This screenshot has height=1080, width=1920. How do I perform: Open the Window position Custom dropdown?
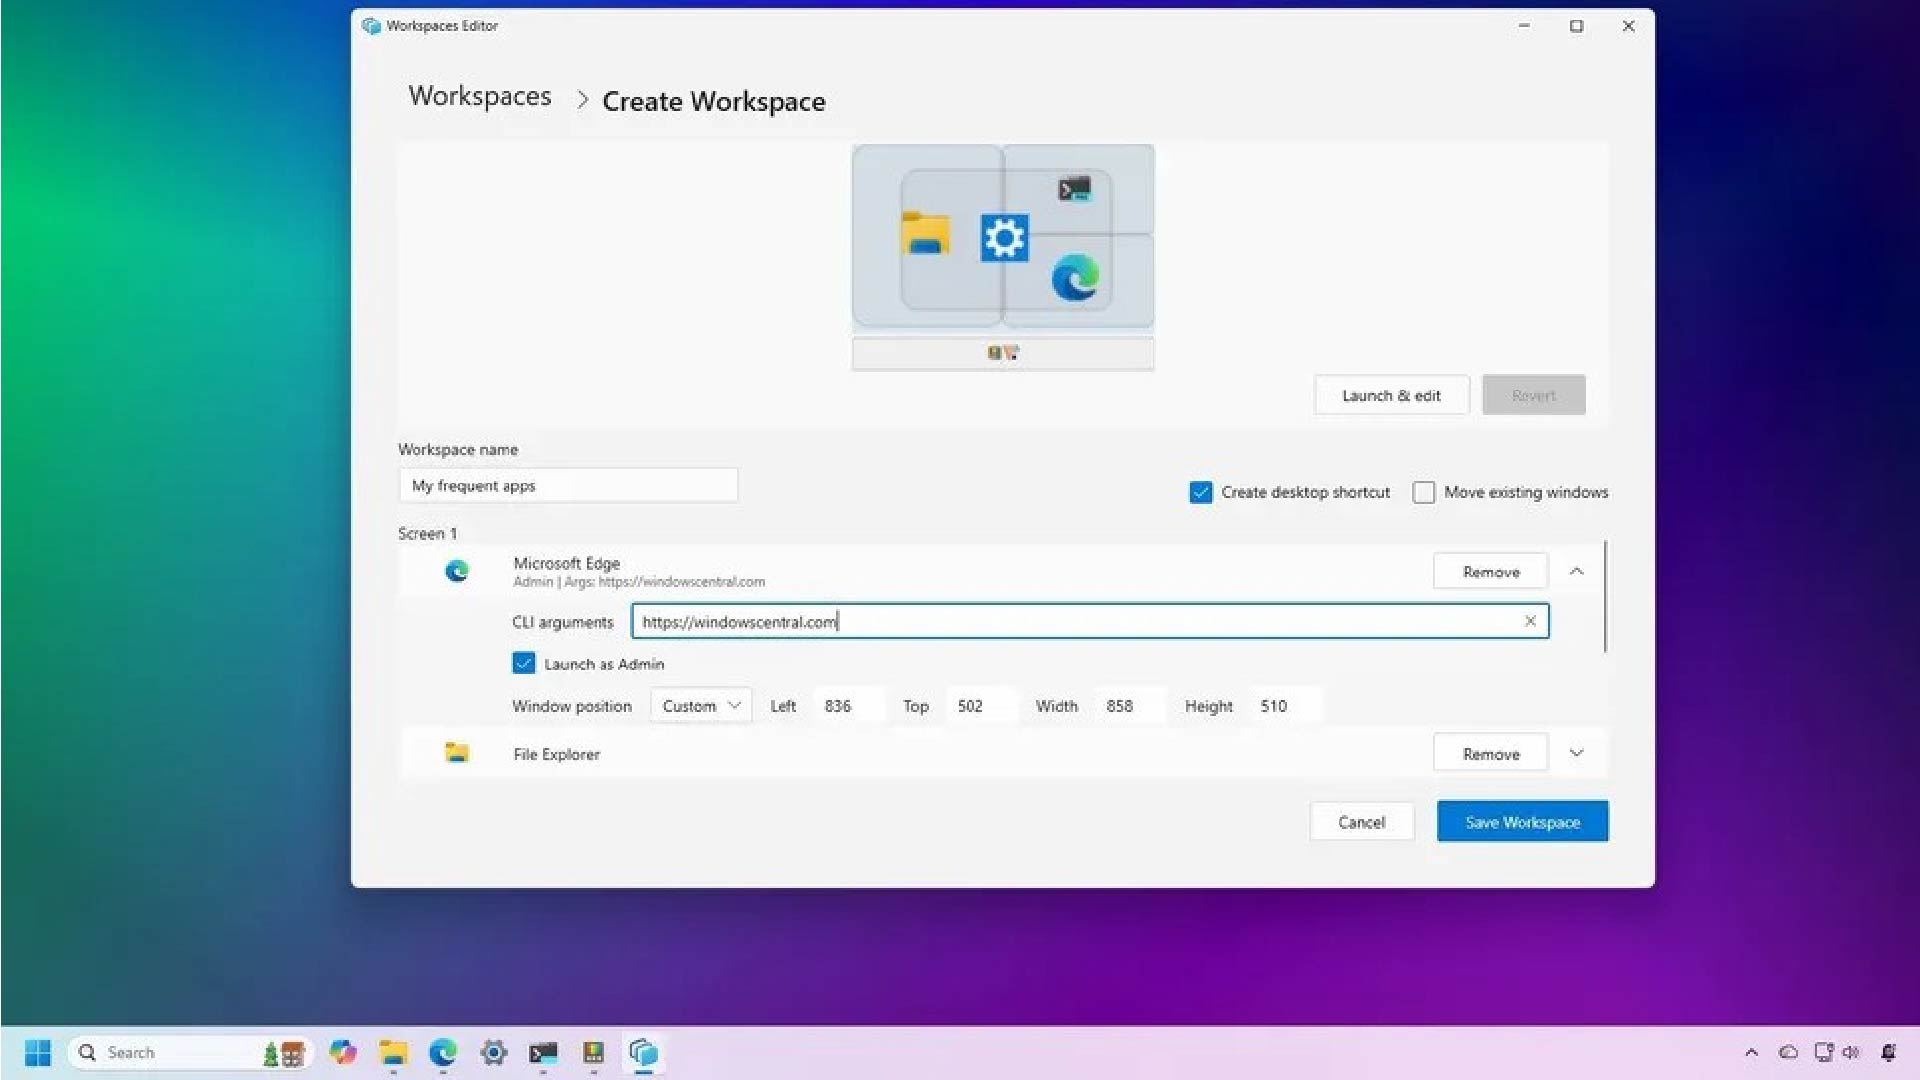coord(700,705)
